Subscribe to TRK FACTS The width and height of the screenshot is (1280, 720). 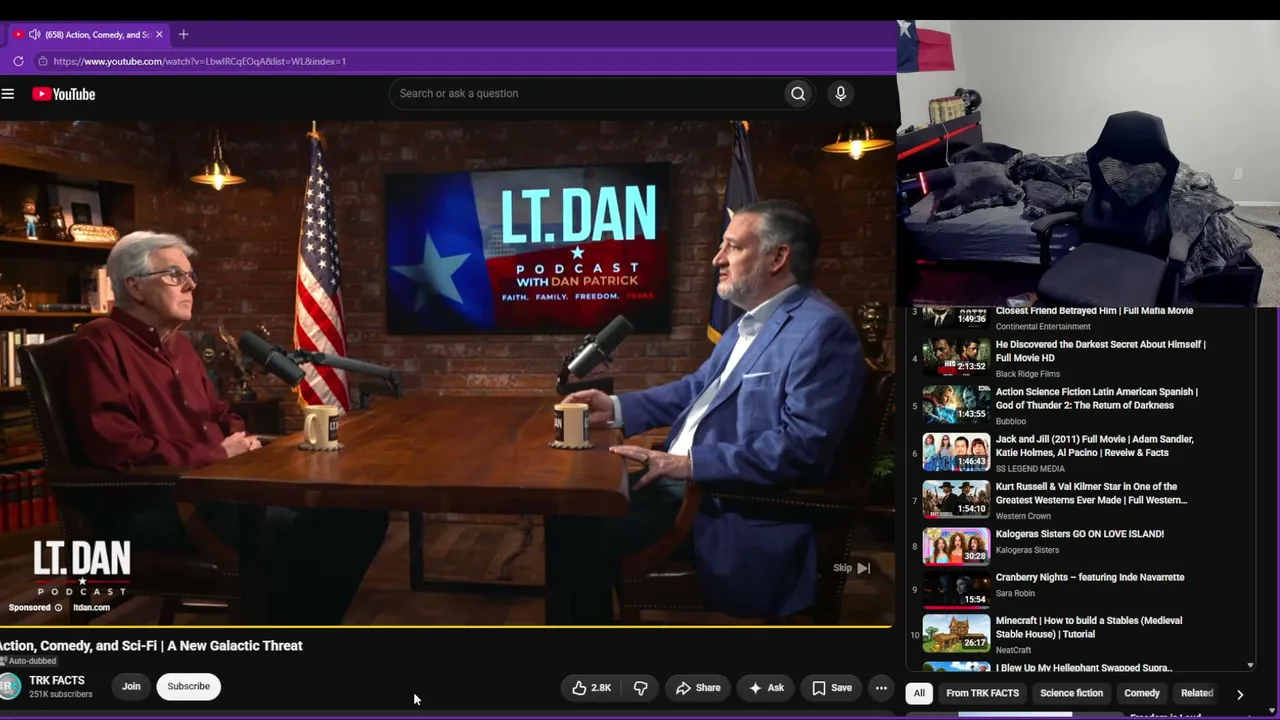[x=188, y=686]
